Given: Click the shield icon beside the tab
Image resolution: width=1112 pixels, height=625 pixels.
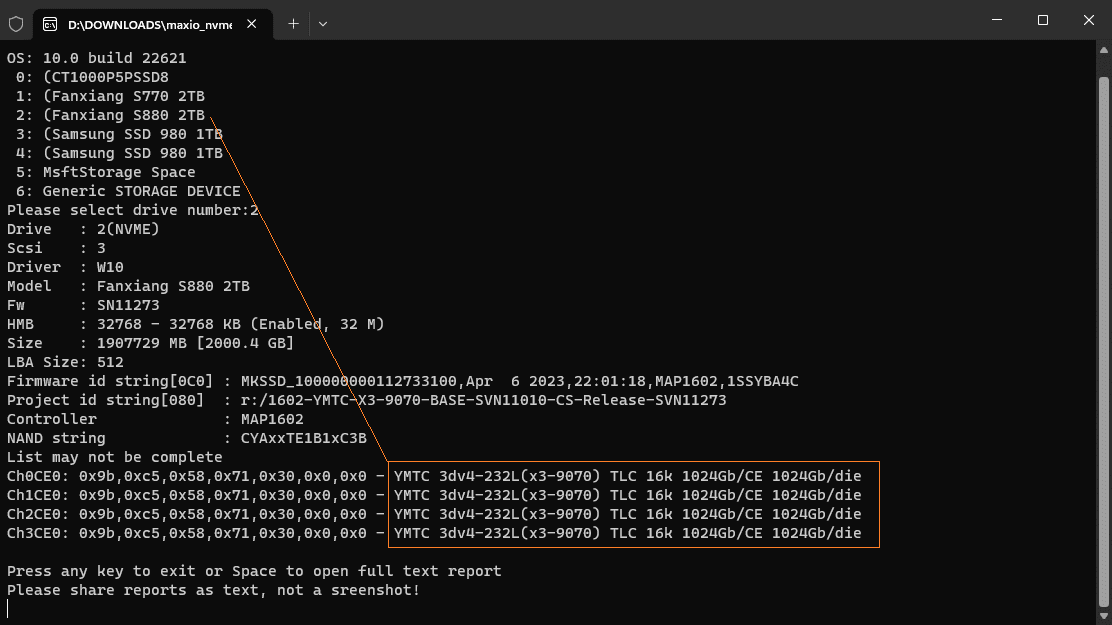Looking at the screenshot, I should coord(16,24).
